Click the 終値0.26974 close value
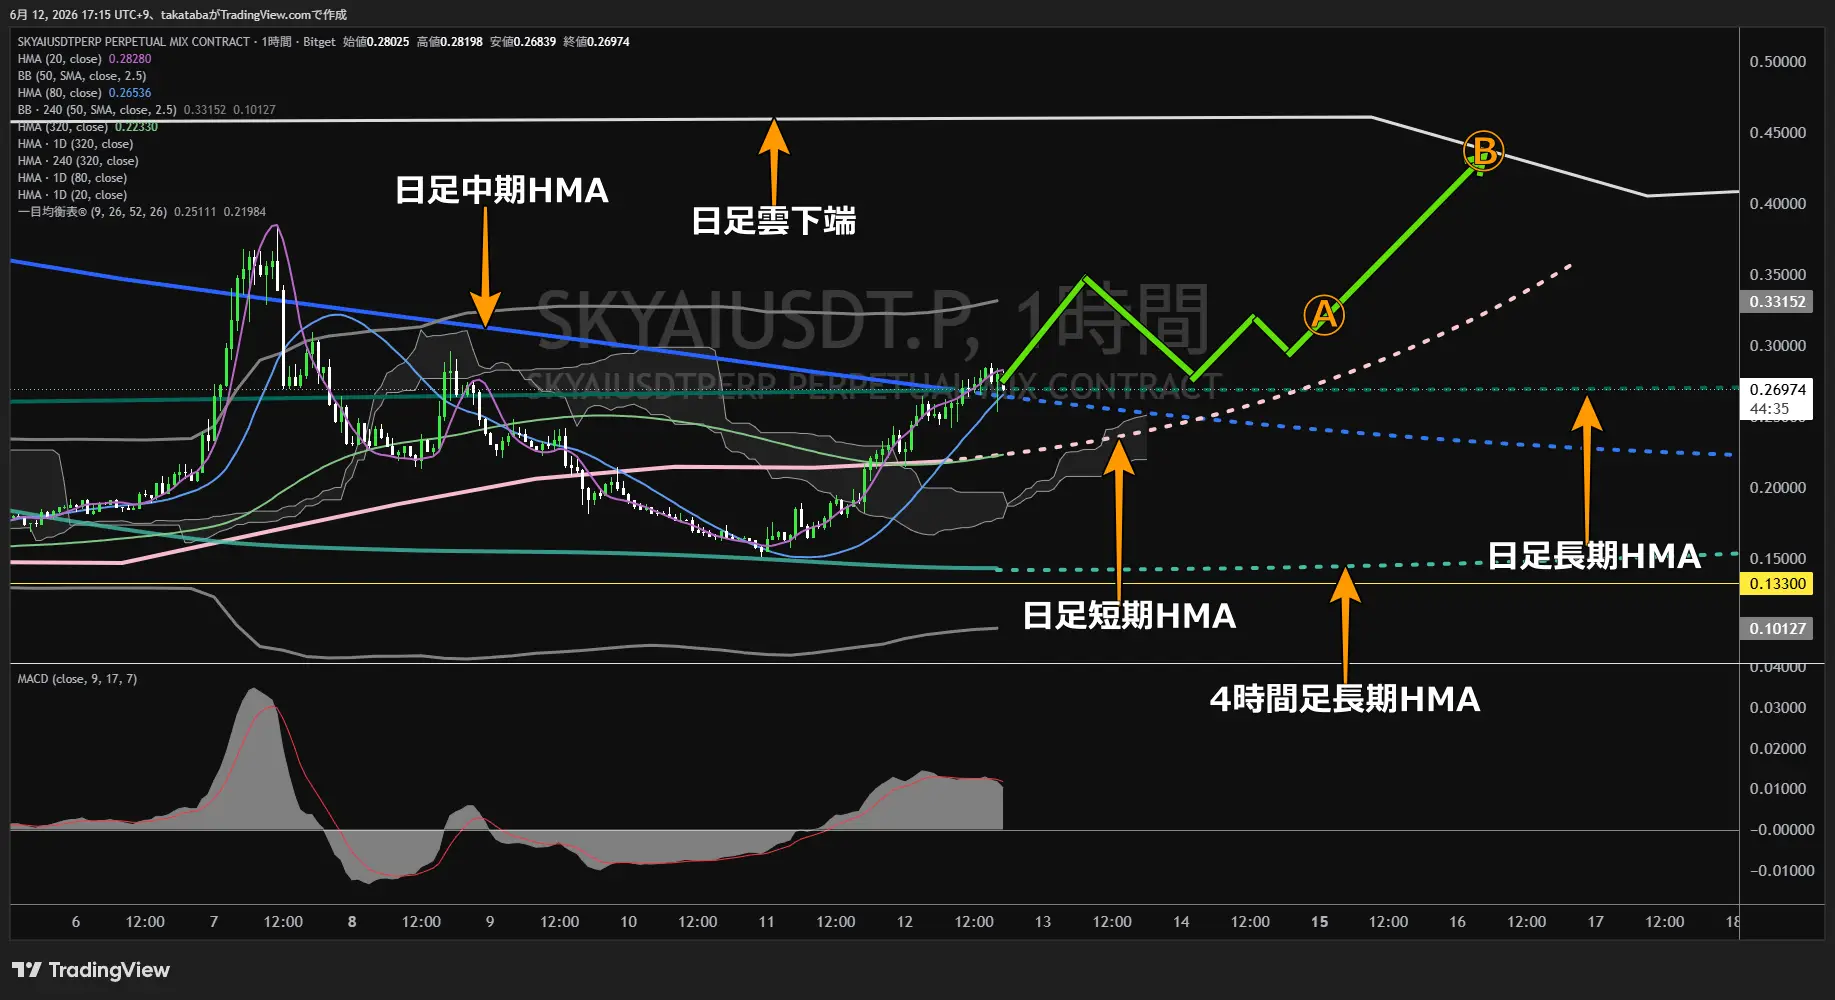Image resolution: width=1835 pixels, height=1000 pixels. [x=597, y=42]
